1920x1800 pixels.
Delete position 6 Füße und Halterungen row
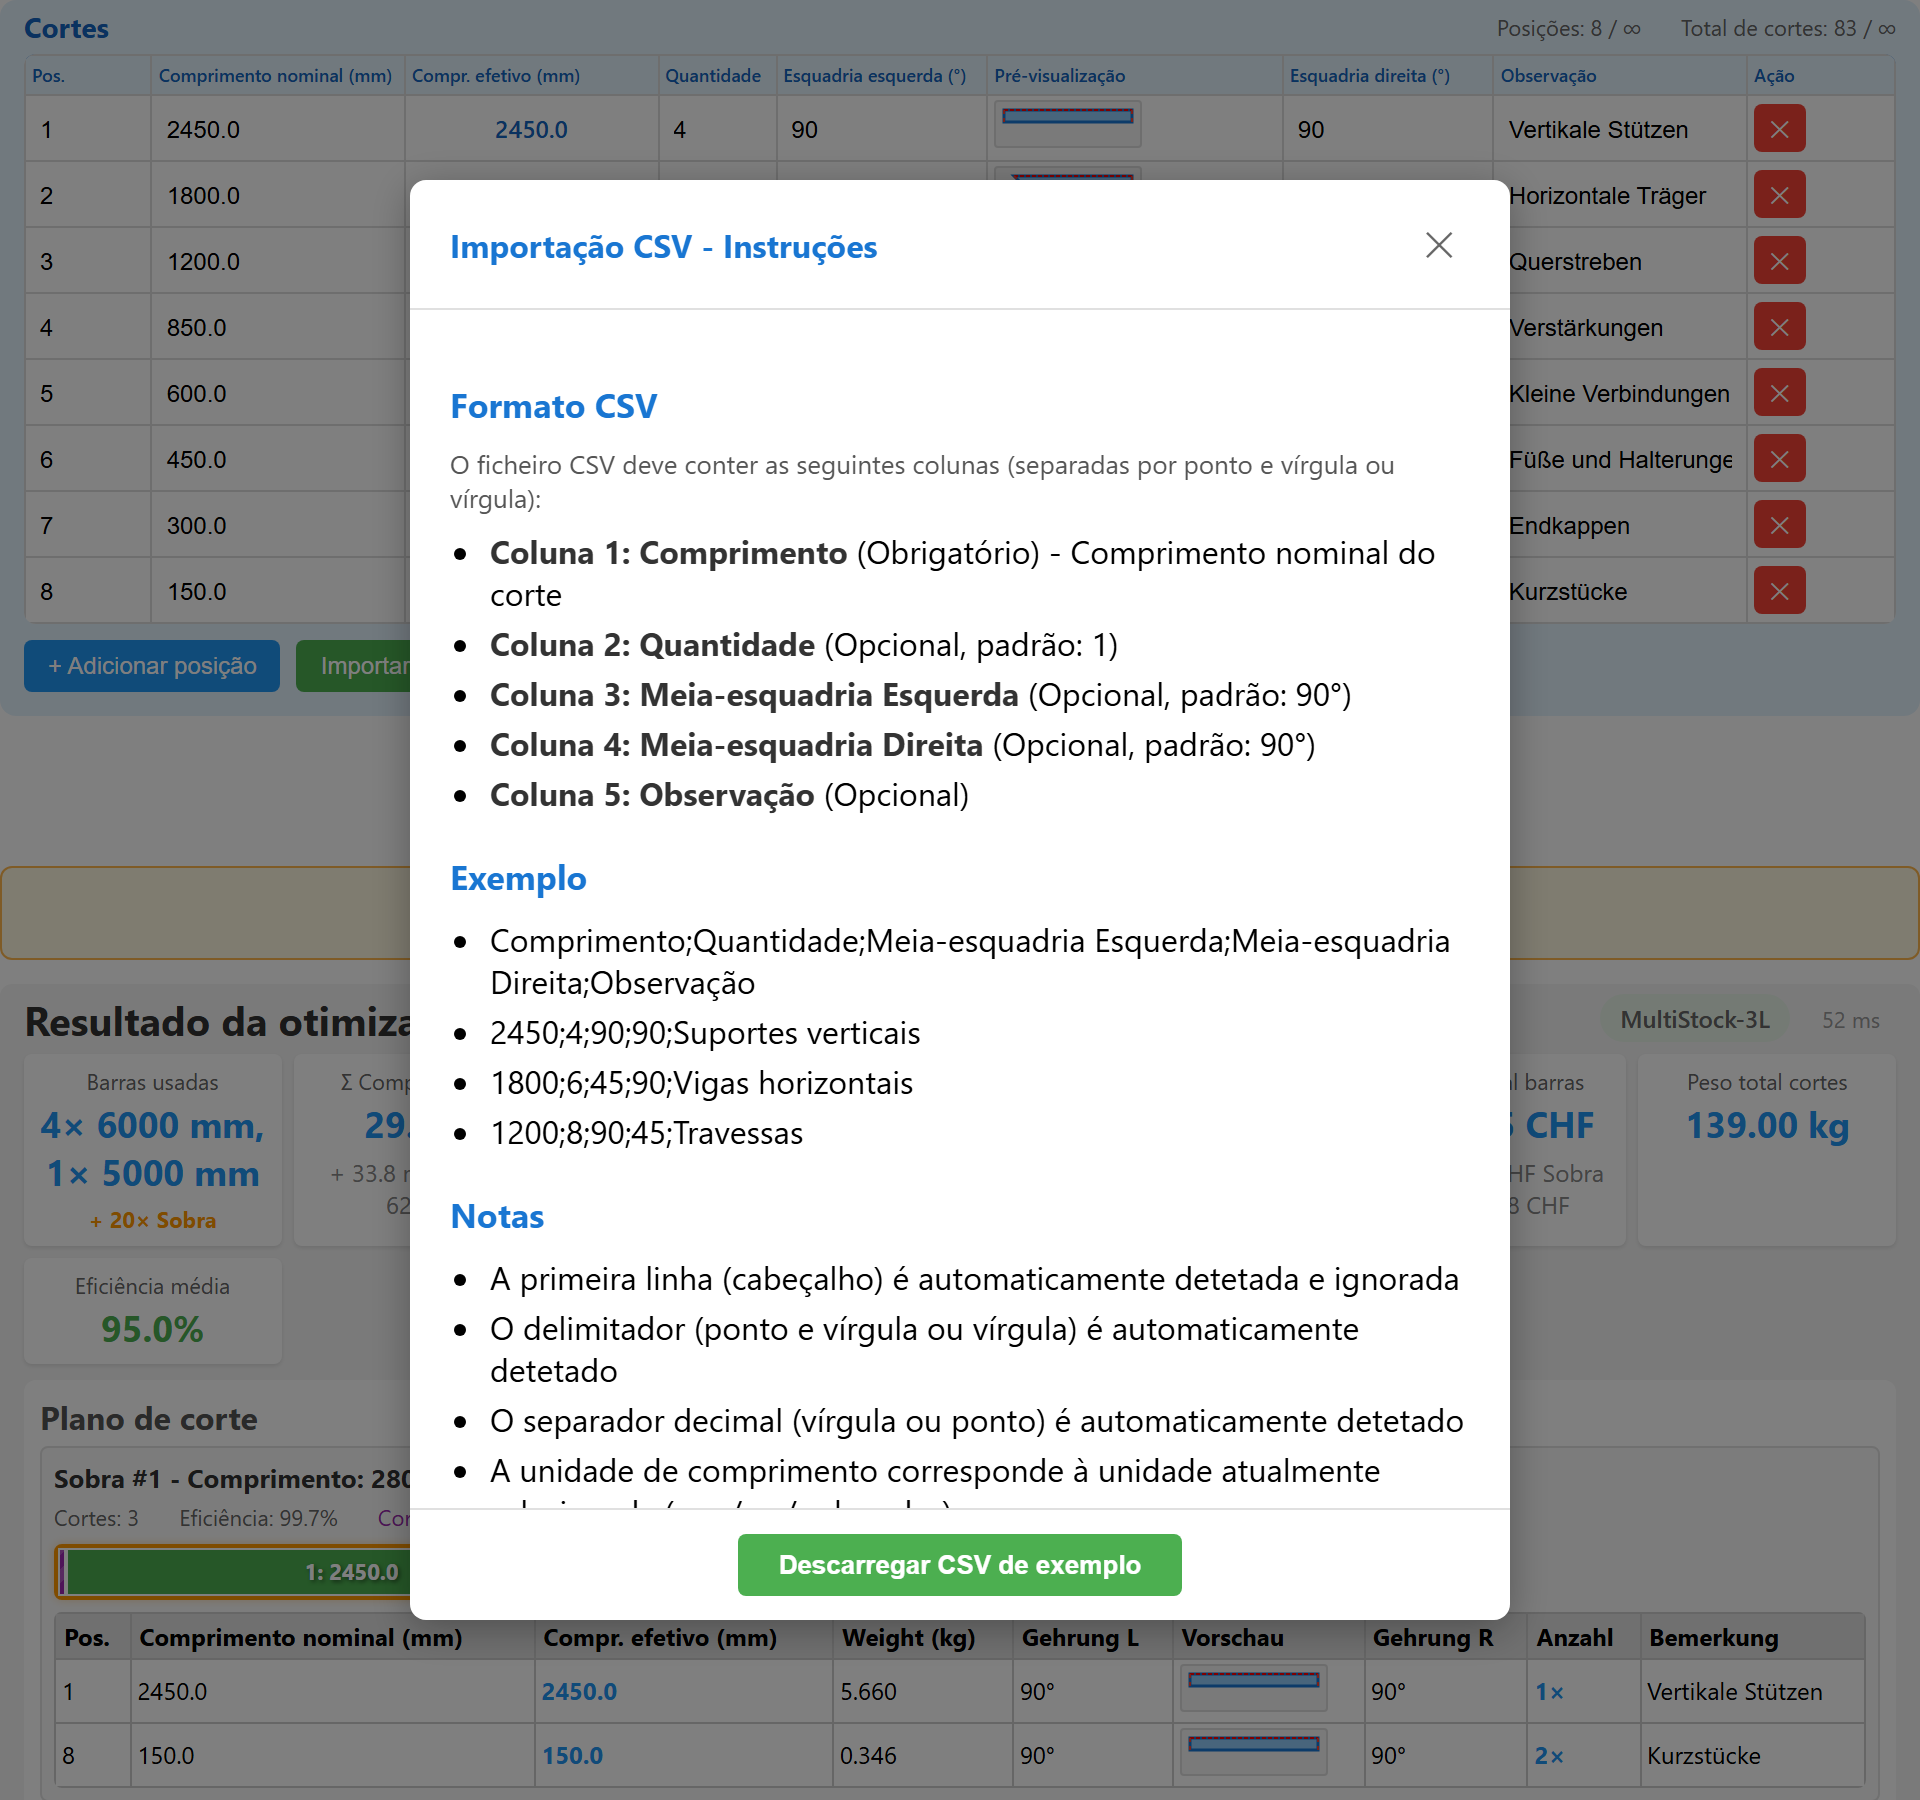point(1779,459)
